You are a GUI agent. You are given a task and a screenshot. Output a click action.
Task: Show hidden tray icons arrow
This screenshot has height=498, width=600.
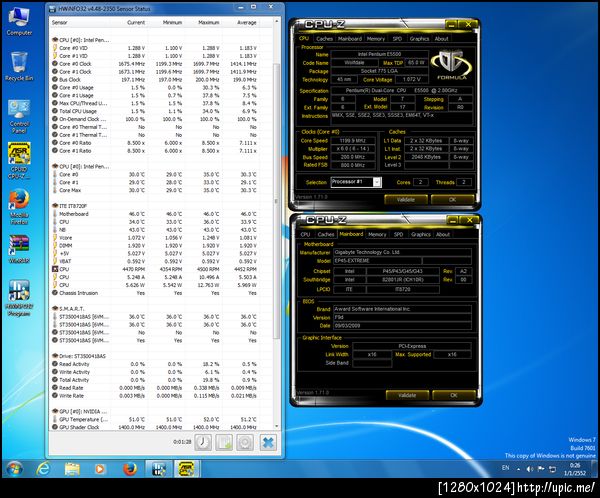518,469
